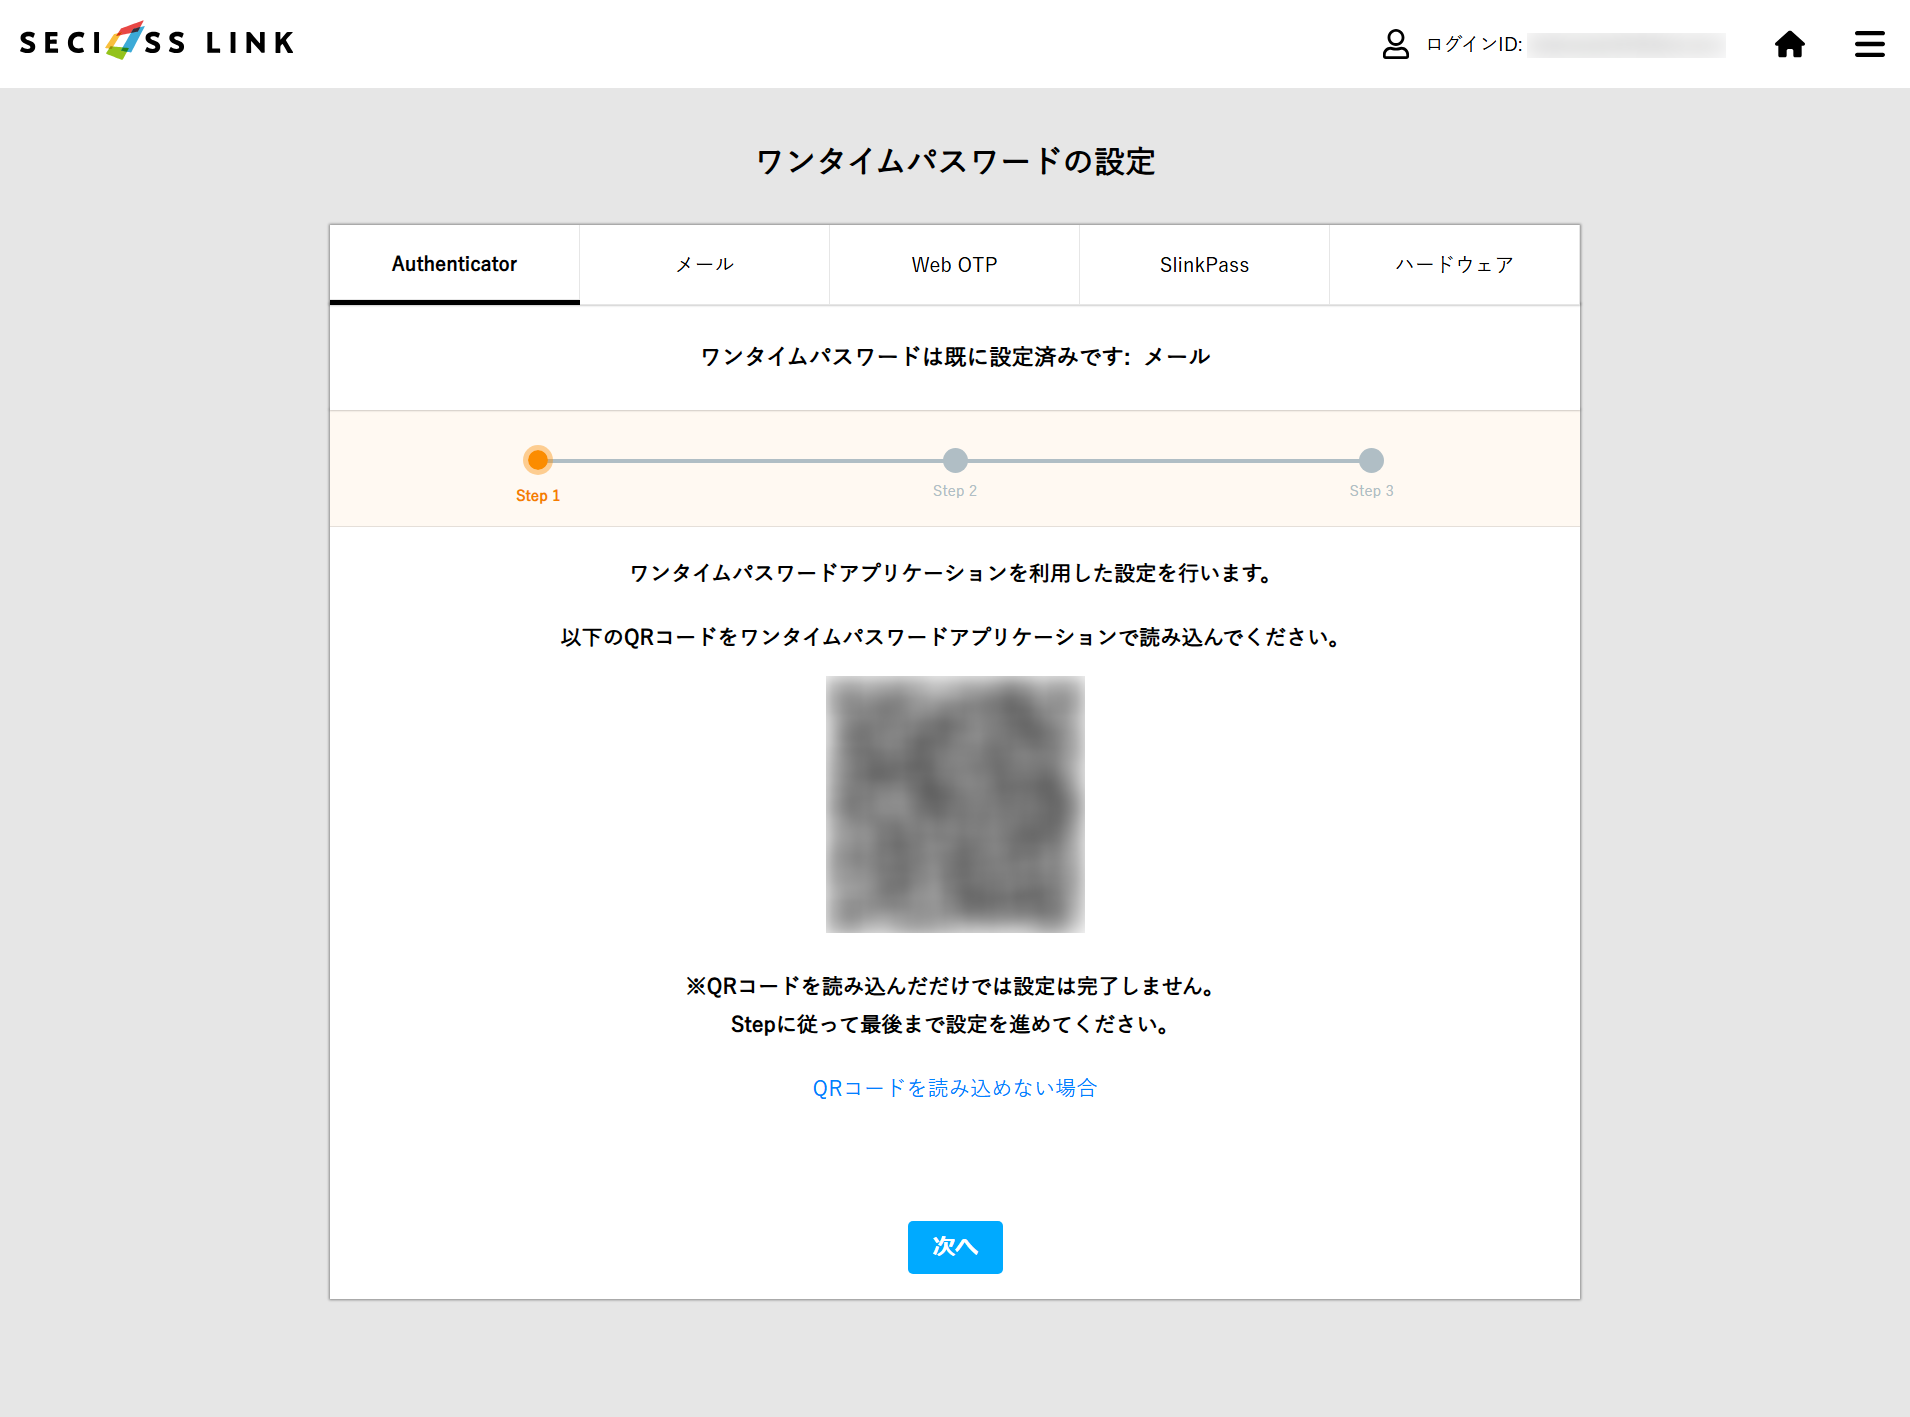Open the SlinkPass tab
Screen dimensions: 1910x1417
1204,264
